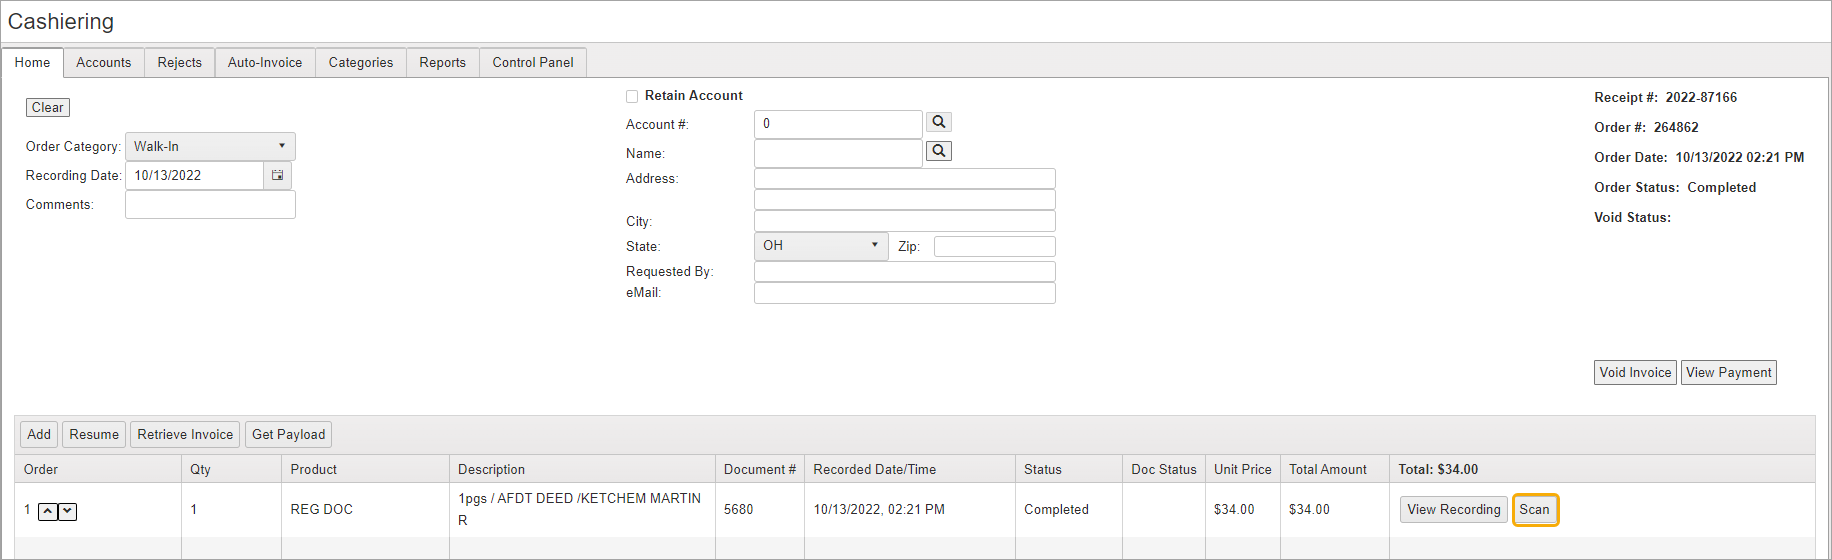Click into the Comments input field
The width and height of the screenshot is (1832, 560).
[x=210, y=205]
